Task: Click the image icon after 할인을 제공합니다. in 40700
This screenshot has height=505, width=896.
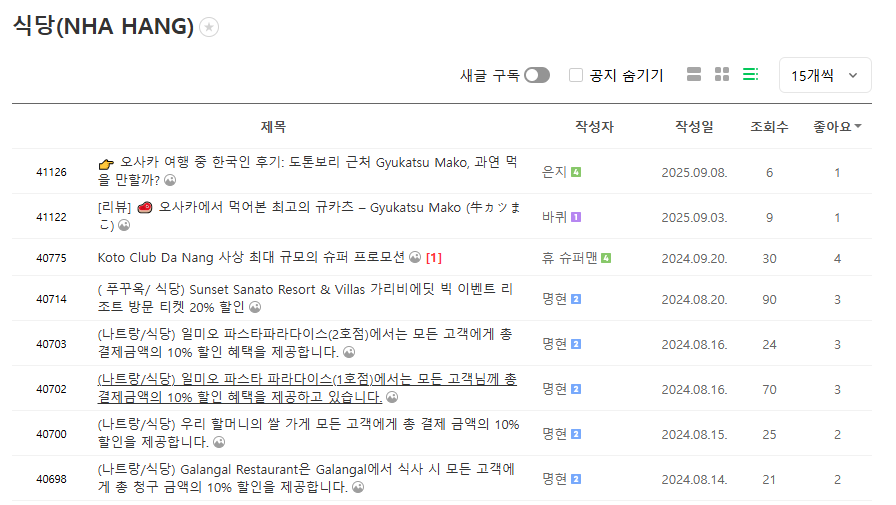Action: click(x=219, y=442)
